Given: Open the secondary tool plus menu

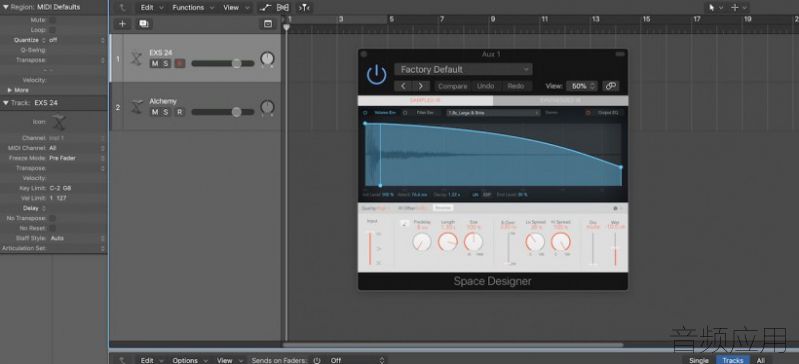Looking at the screenshot, I should pos(739,8).
